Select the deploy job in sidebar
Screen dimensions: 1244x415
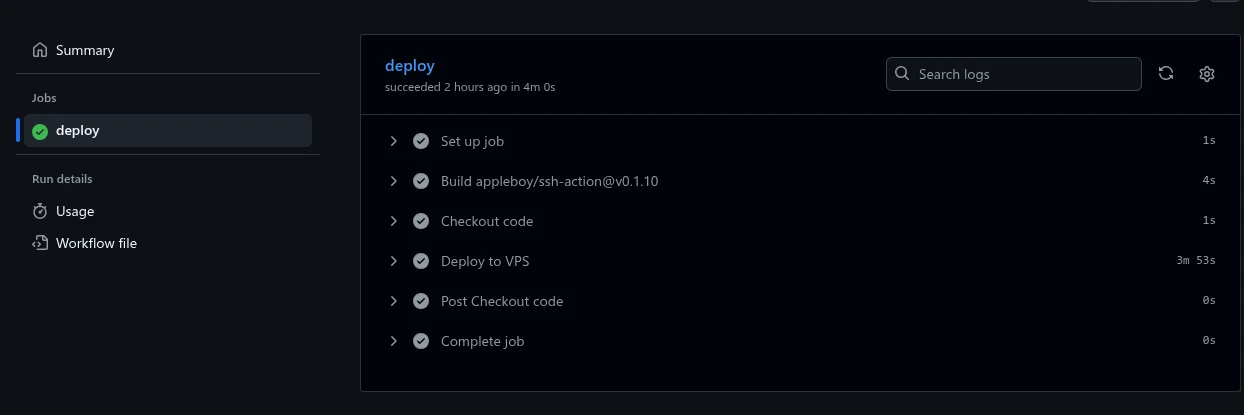coord(168,130)
